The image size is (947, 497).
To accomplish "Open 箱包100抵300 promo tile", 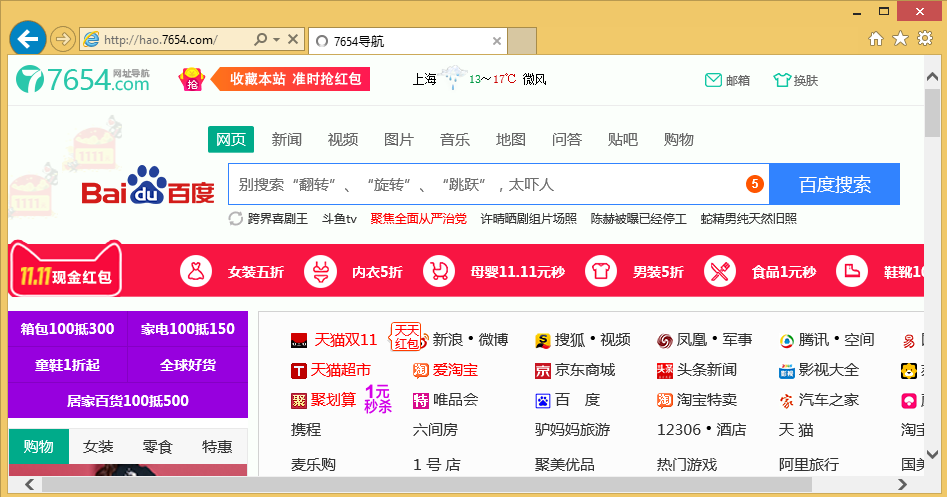I will pos(68,329).
